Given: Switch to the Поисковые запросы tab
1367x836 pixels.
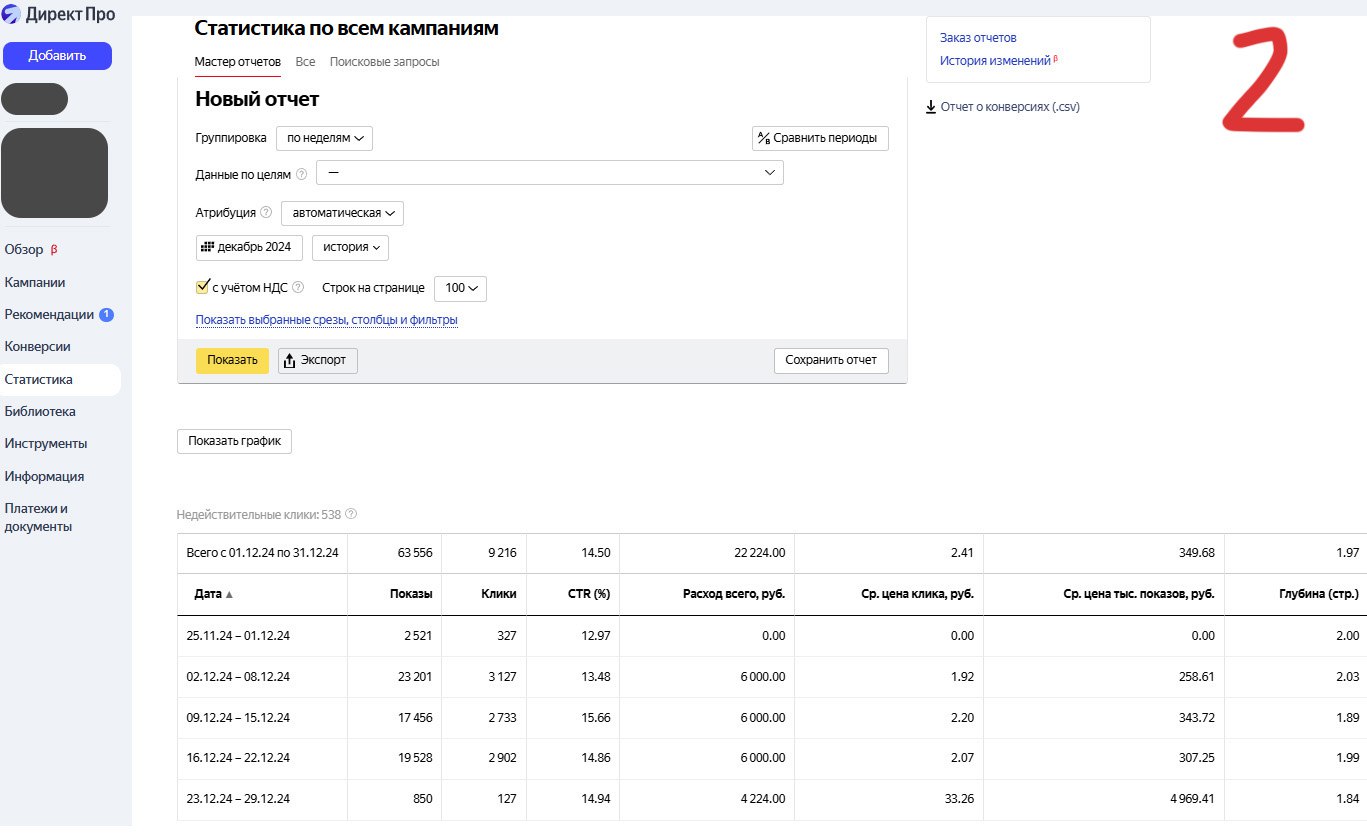Looking at the screenshot, I should (x=384, y=62).
